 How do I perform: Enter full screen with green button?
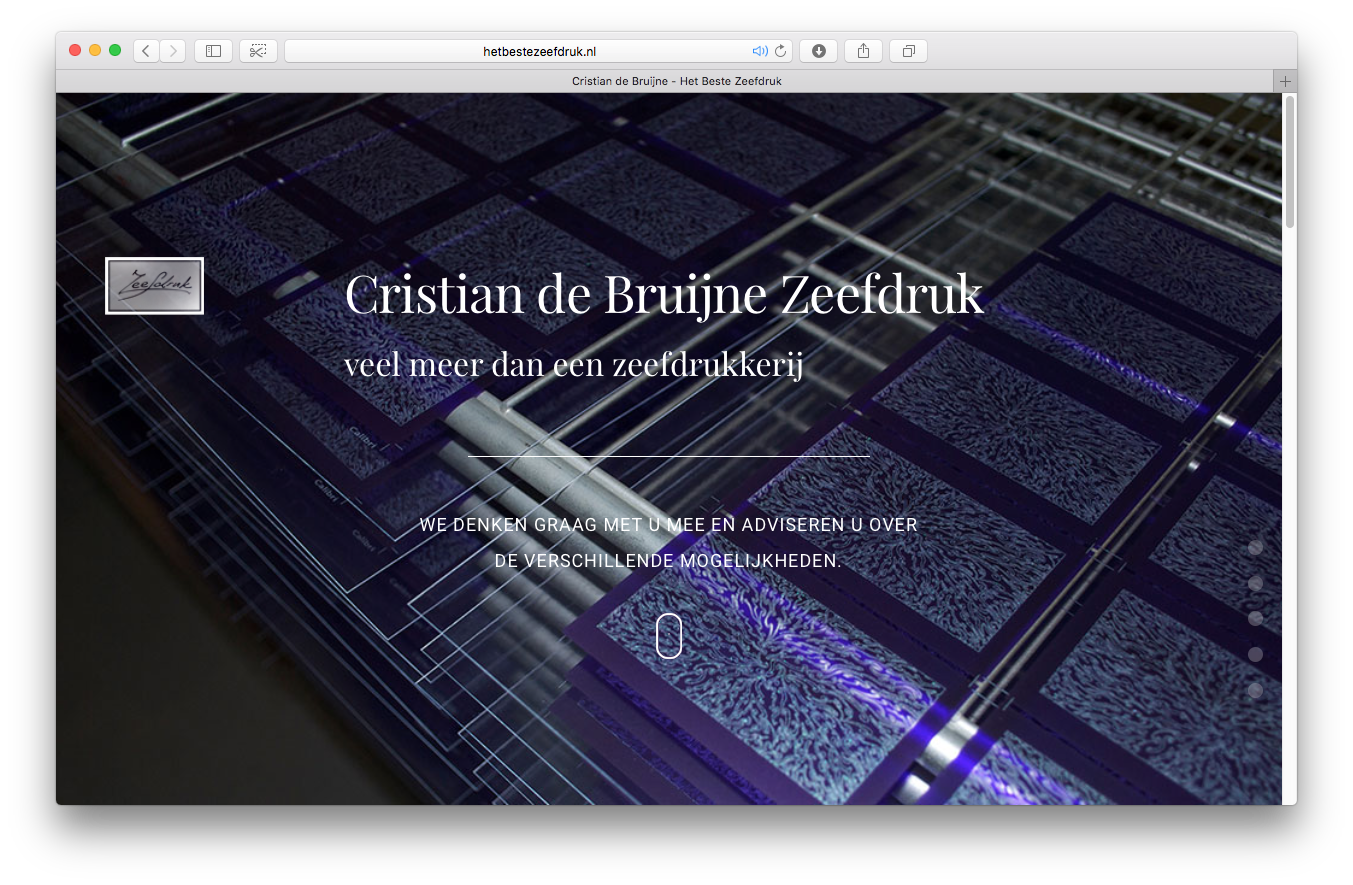click(x=115, y=50)
